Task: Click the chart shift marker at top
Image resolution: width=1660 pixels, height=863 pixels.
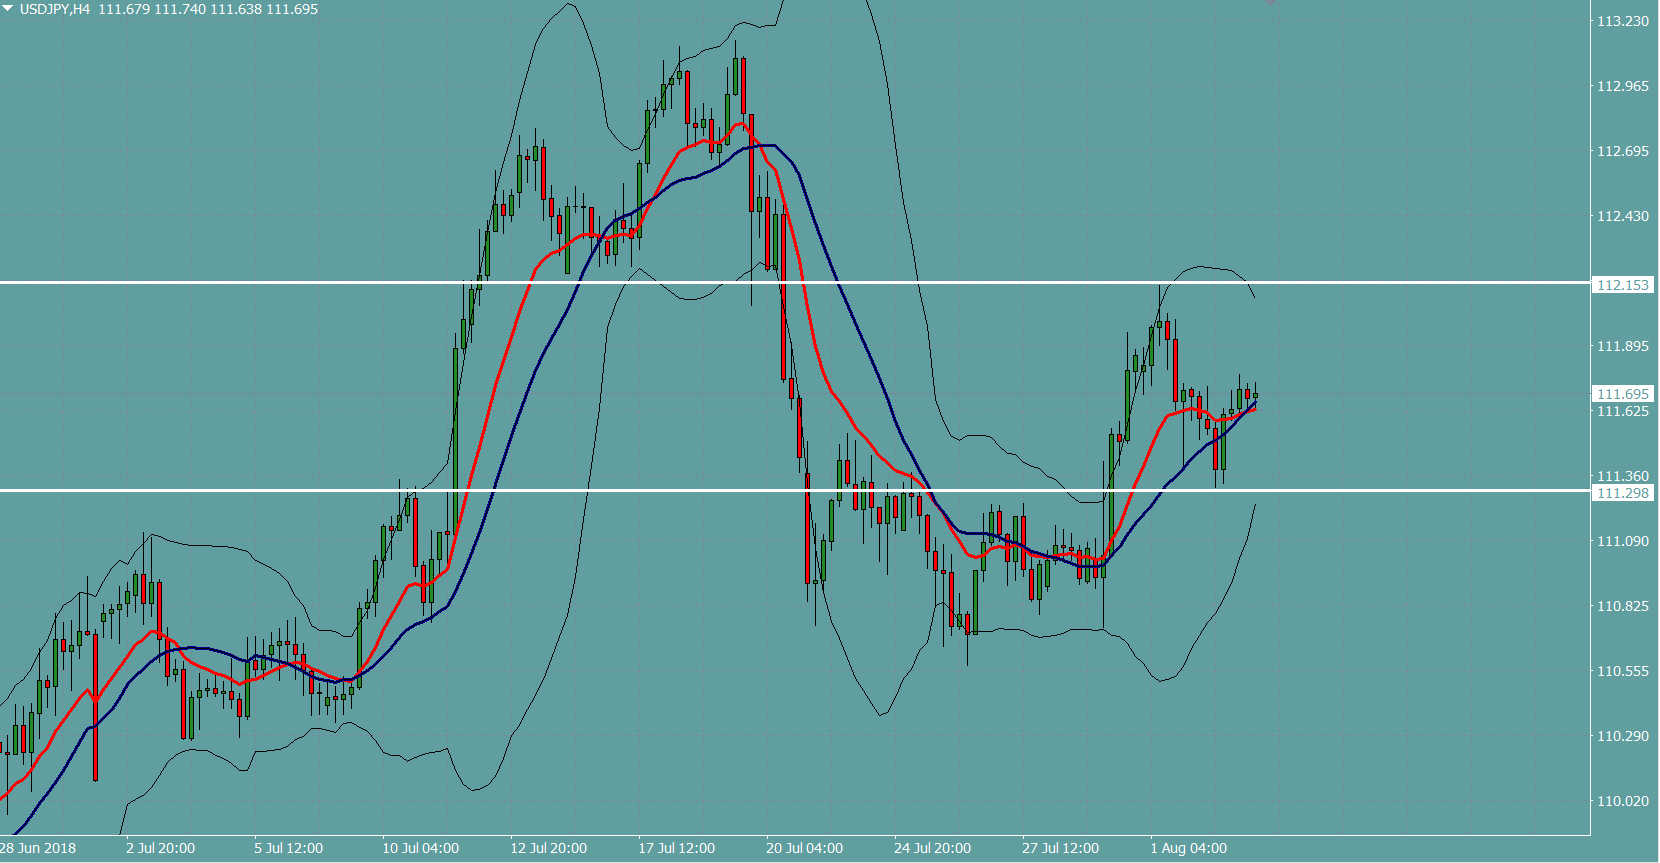Action: (x=1270, y=3)
